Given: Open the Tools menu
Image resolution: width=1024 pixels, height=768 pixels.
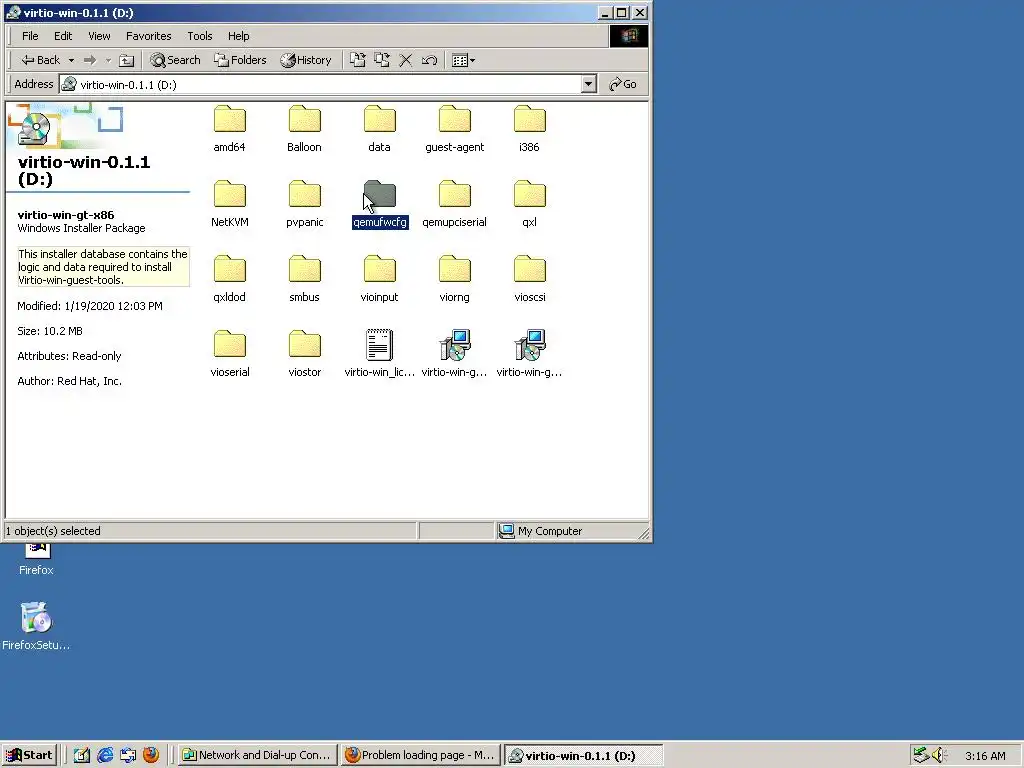Looking at the screenshot, I should [200, 36].
